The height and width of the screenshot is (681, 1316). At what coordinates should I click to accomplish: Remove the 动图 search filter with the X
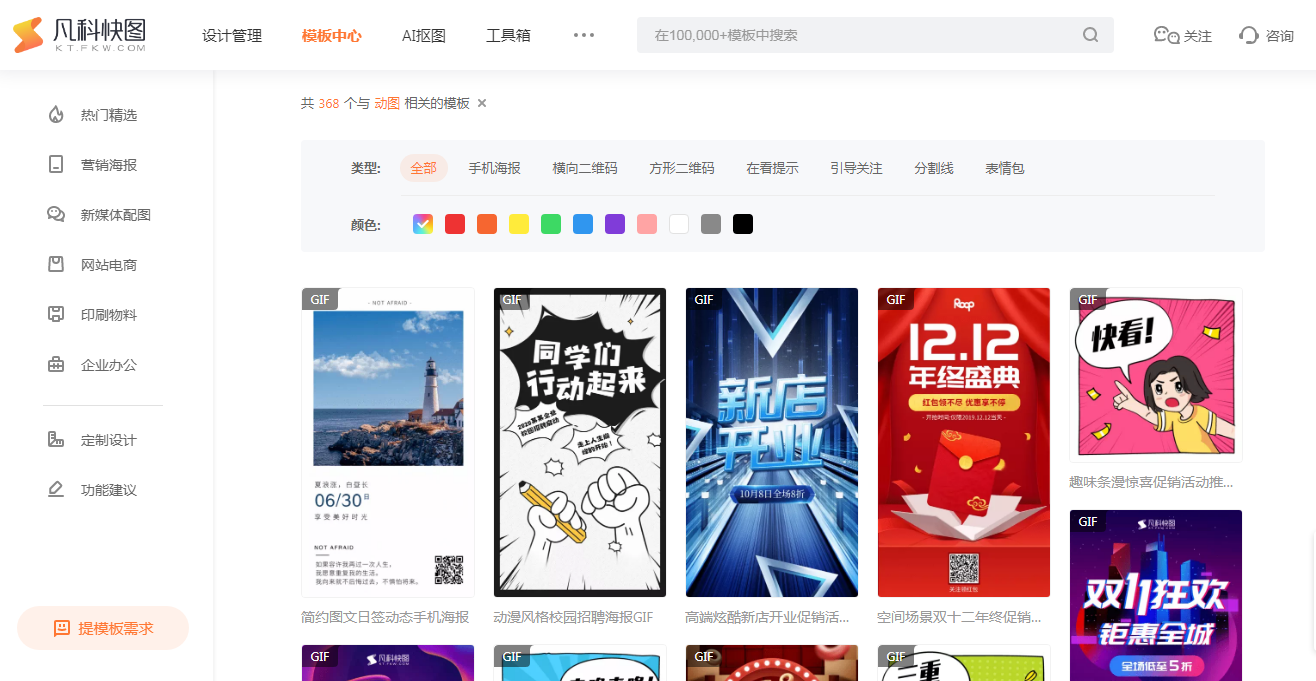click(x=482, y=103)
